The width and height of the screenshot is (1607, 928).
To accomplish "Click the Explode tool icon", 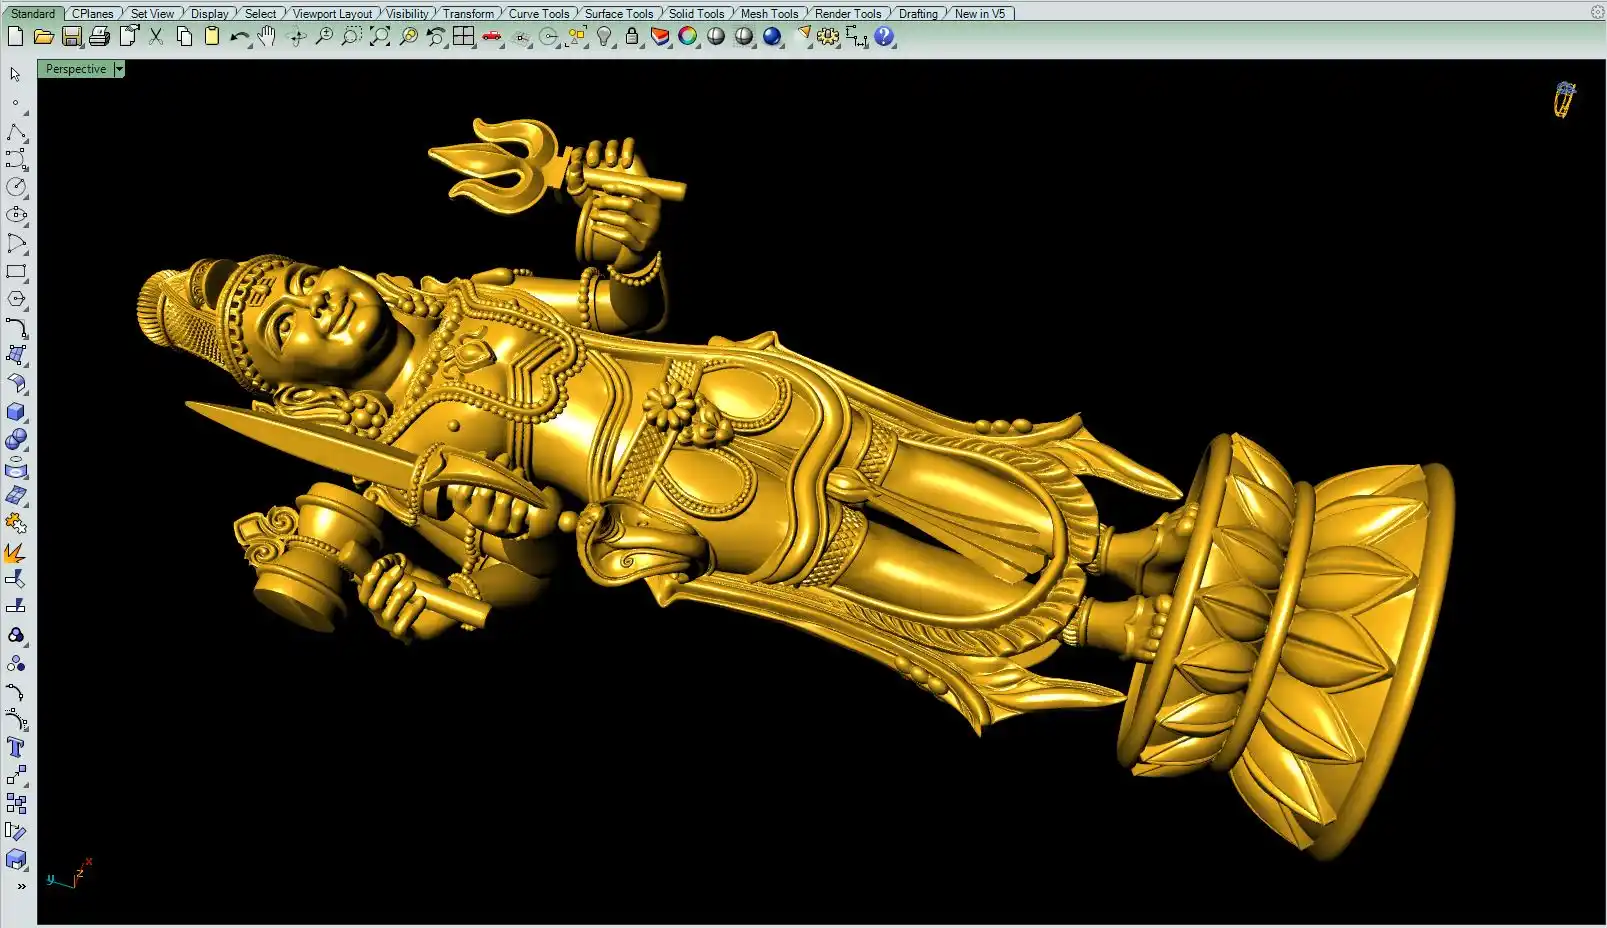I will point(16,553).
